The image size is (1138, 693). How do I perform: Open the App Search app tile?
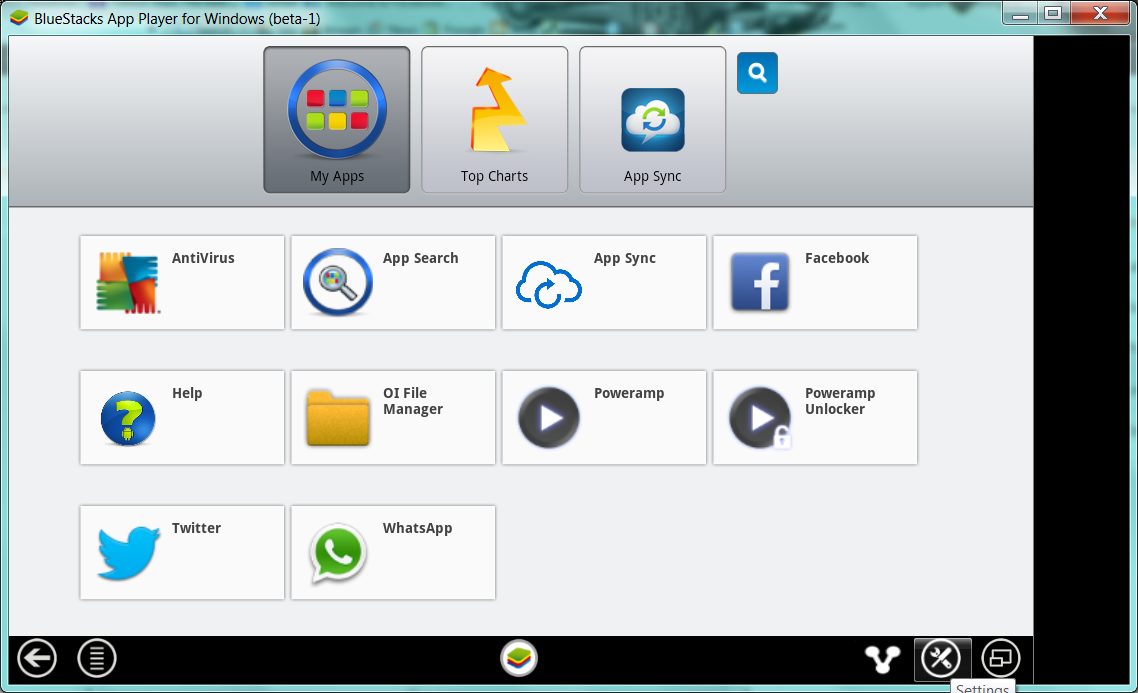(x=393, y=282)
